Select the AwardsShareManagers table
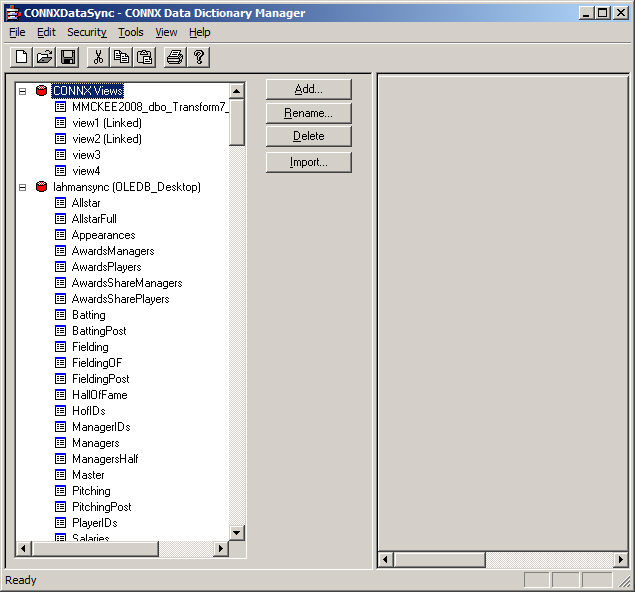The image size is (635, 592). point(127,283)
